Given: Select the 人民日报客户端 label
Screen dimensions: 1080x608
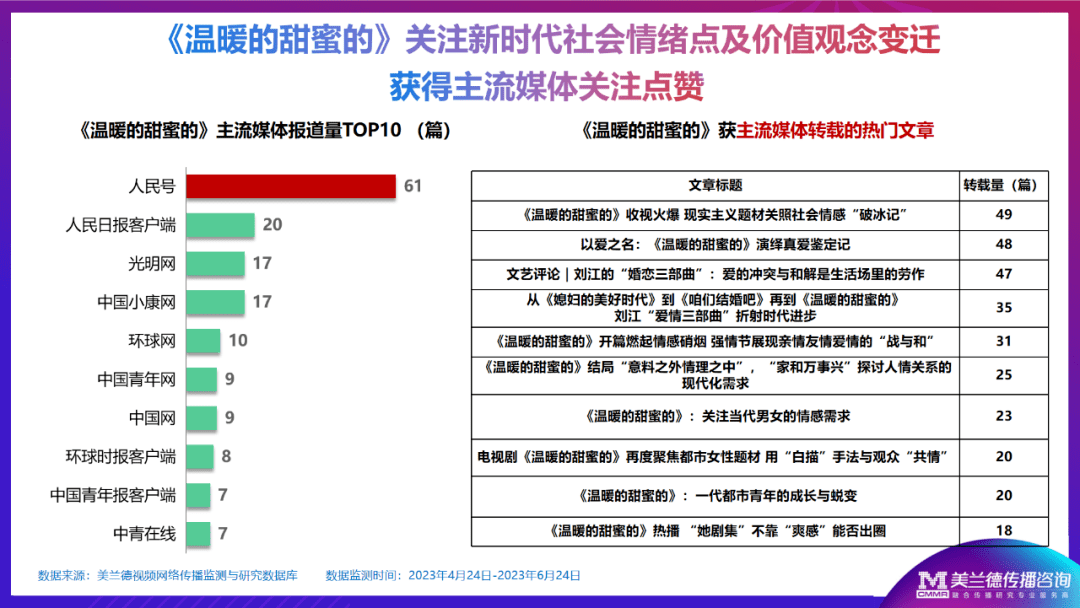Looking at the screenshot, I should tap(121, 224).
